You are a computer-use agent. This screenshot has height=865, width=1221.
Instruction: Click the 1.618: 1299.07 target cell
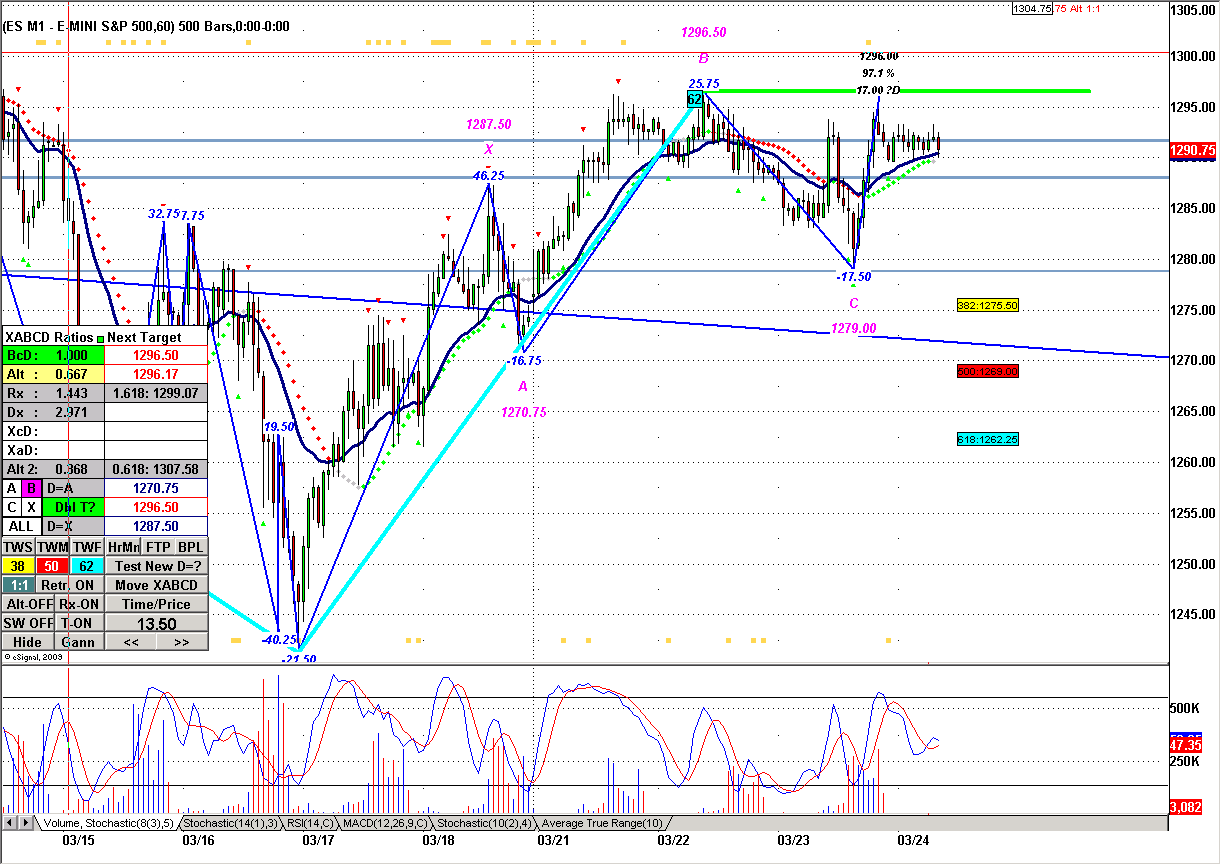(156, 393)
